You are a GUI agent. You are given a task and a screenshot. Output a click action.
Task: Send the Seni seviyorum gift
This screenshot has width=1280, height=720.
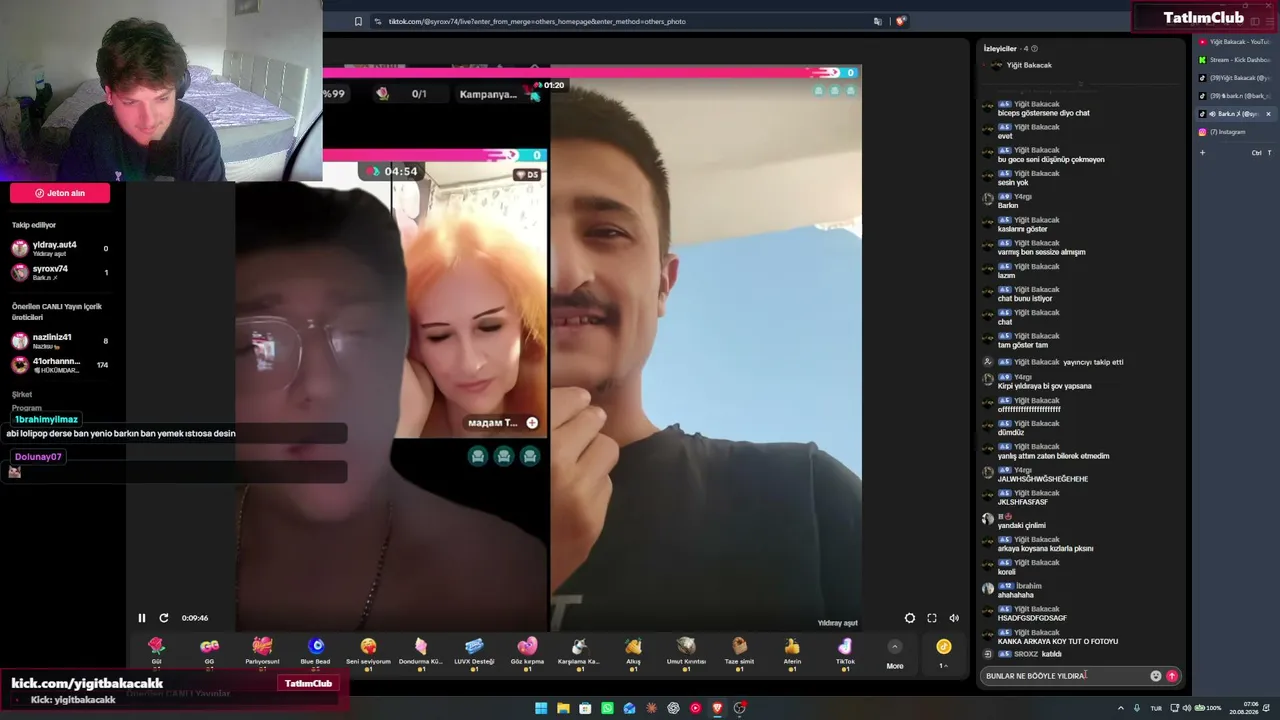pyautogui.click(x=368, y=652)
